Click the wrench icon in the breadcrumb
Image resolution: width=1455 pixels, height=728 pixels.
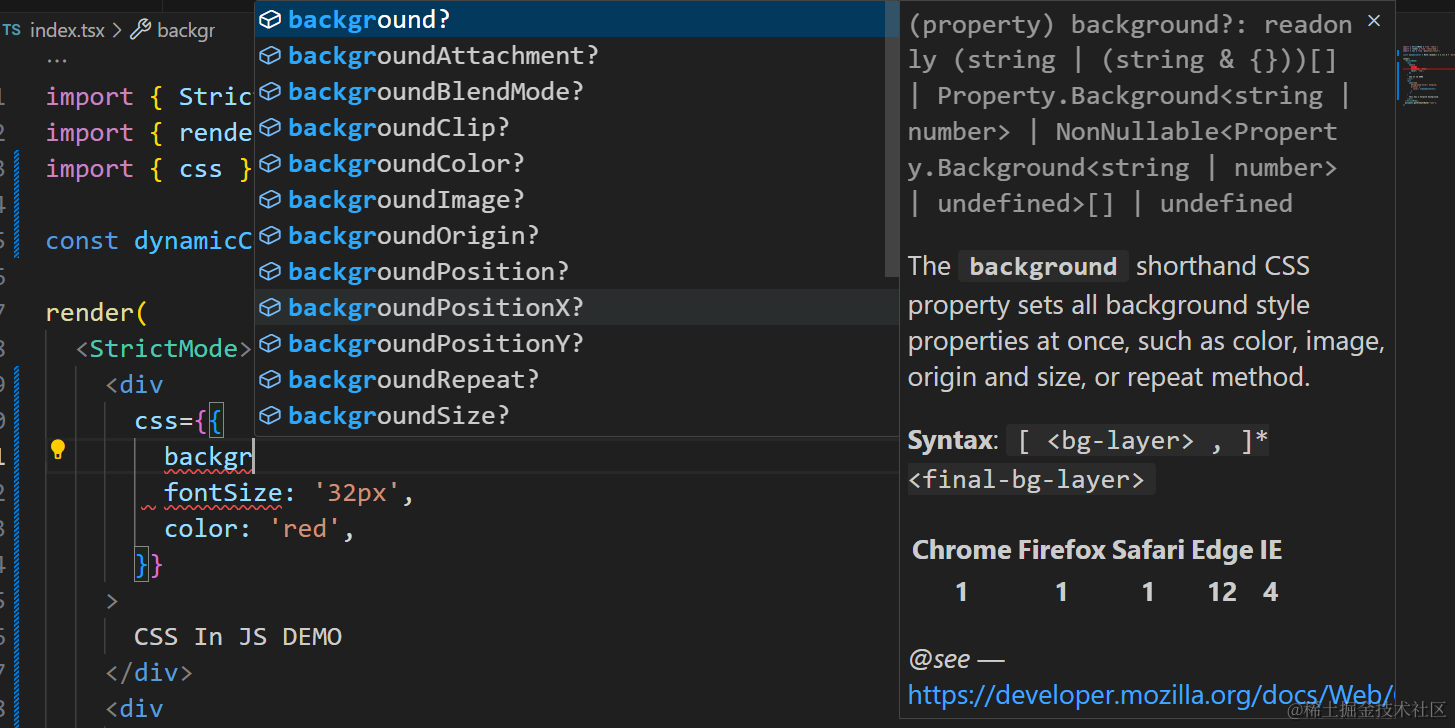coord(140,30)
